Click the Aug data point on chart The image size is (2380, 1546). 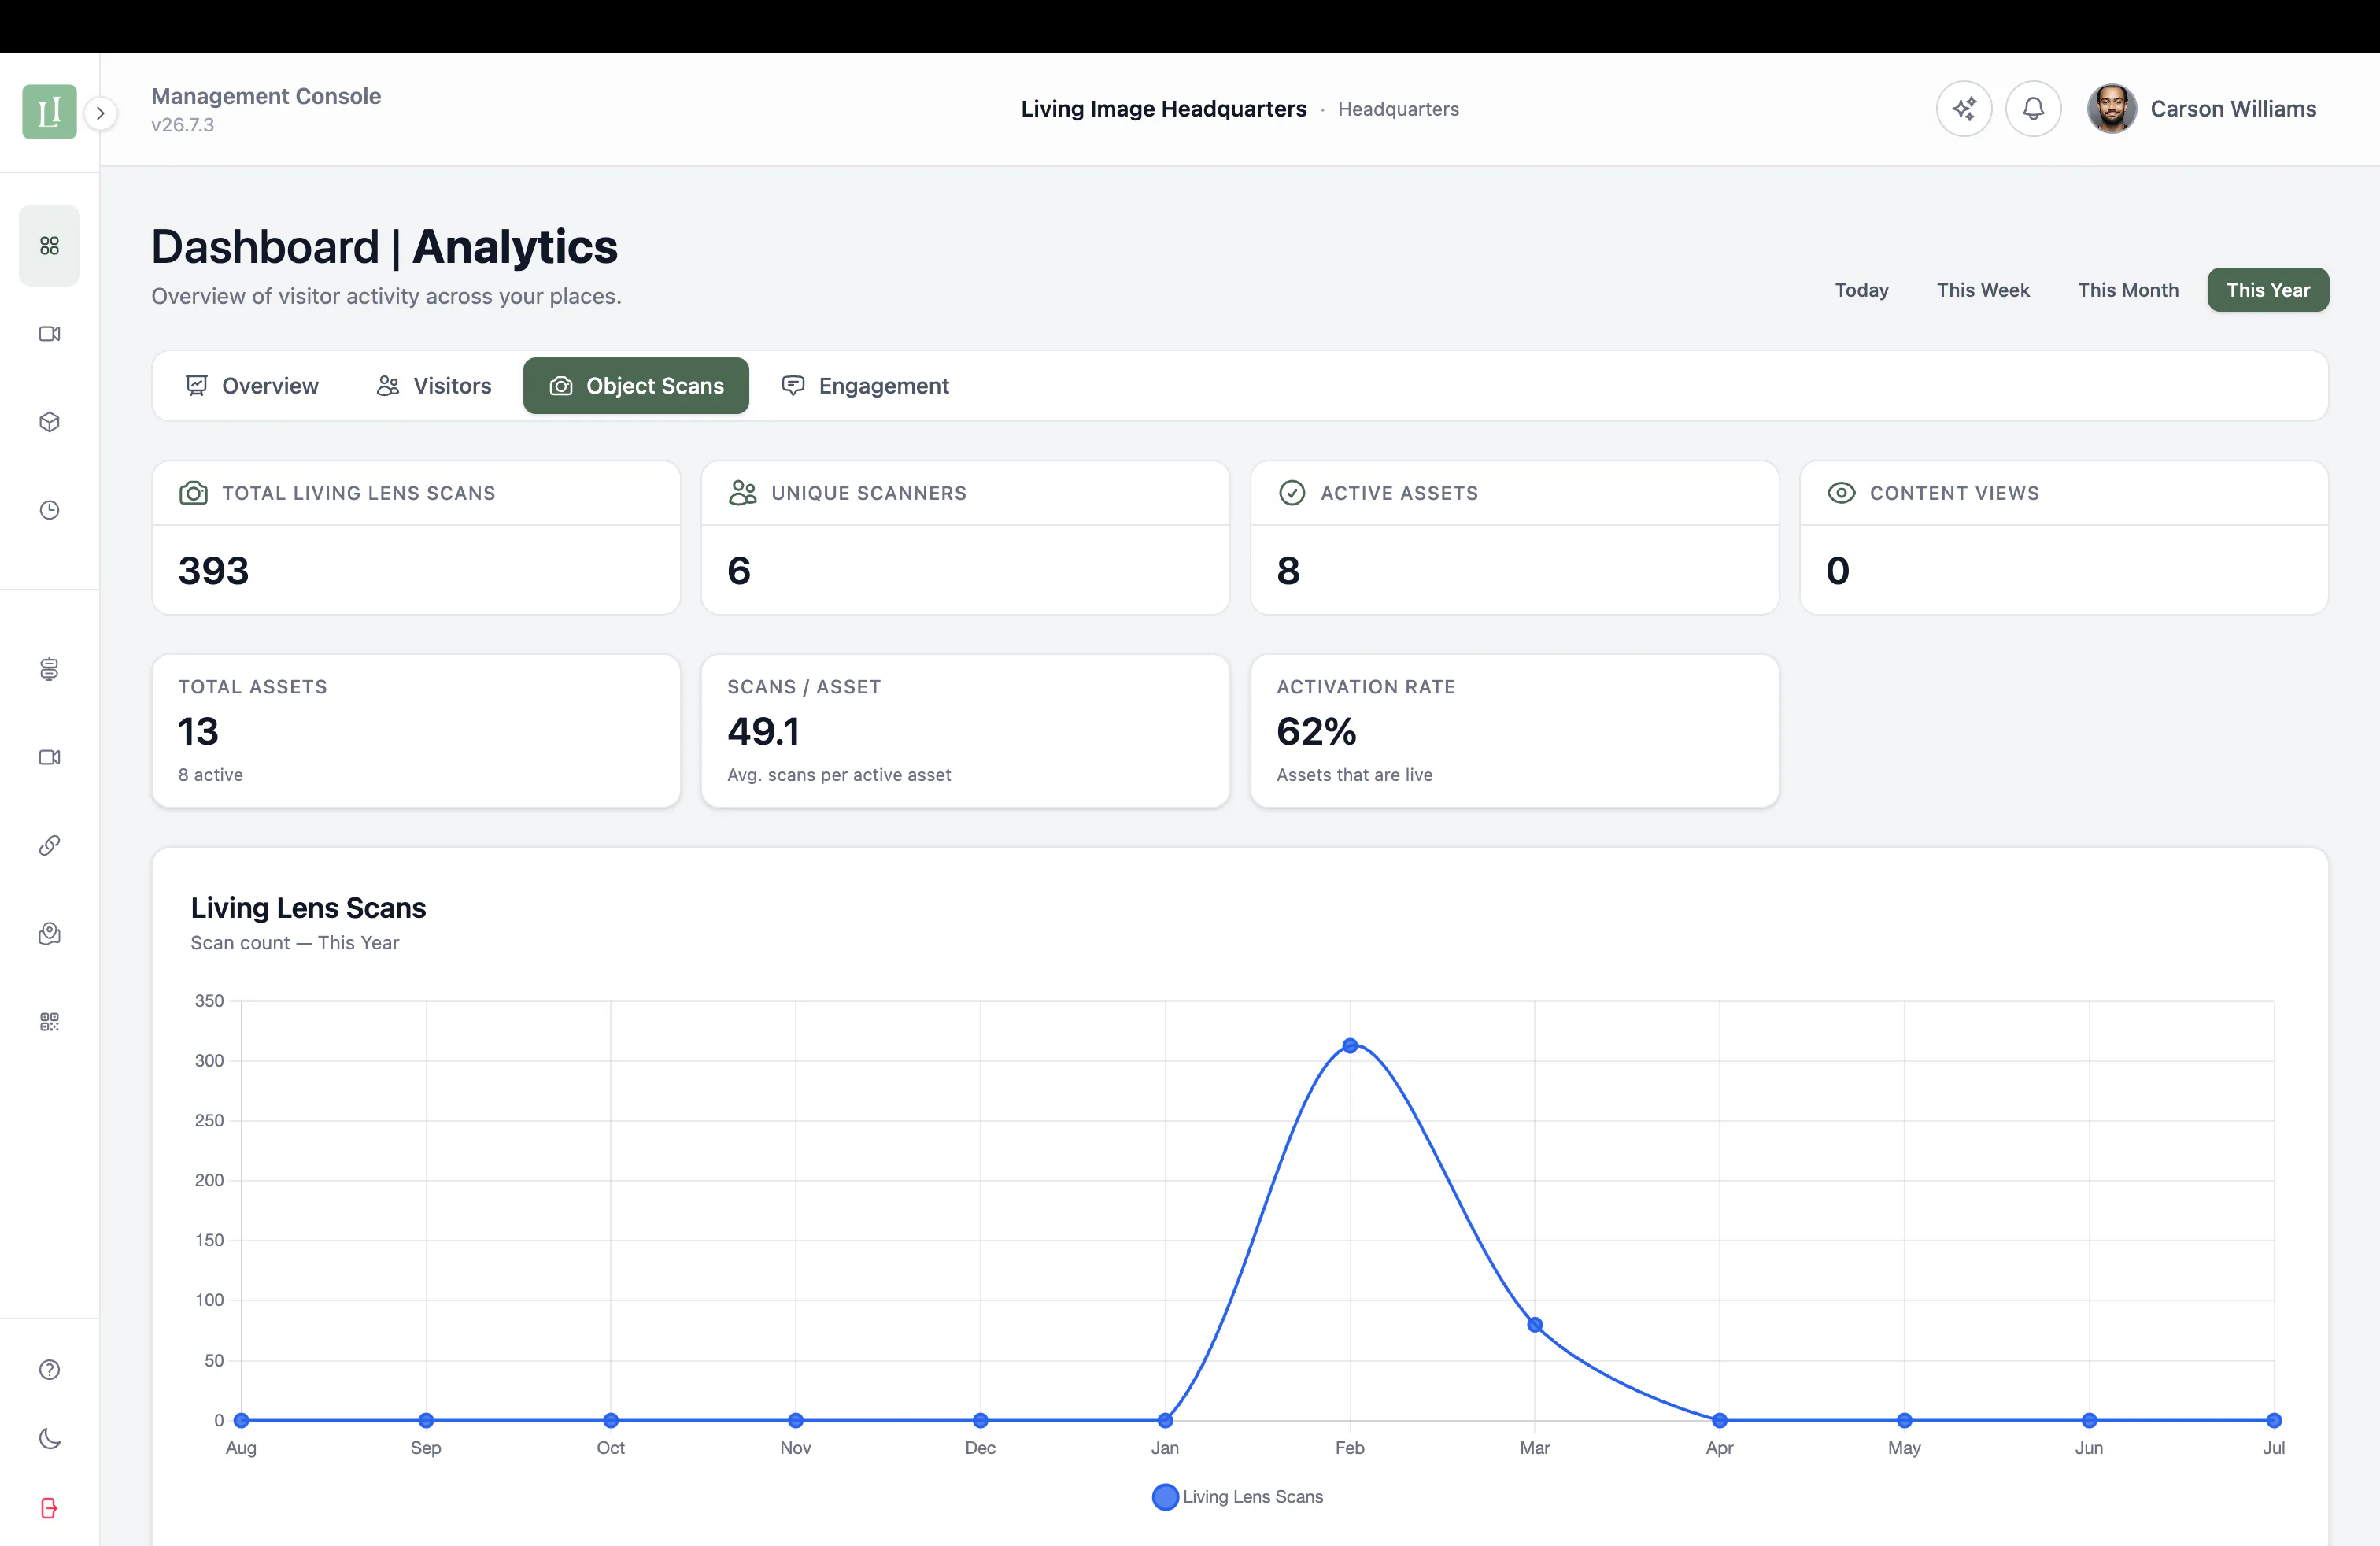click(x=241, y=1420)
